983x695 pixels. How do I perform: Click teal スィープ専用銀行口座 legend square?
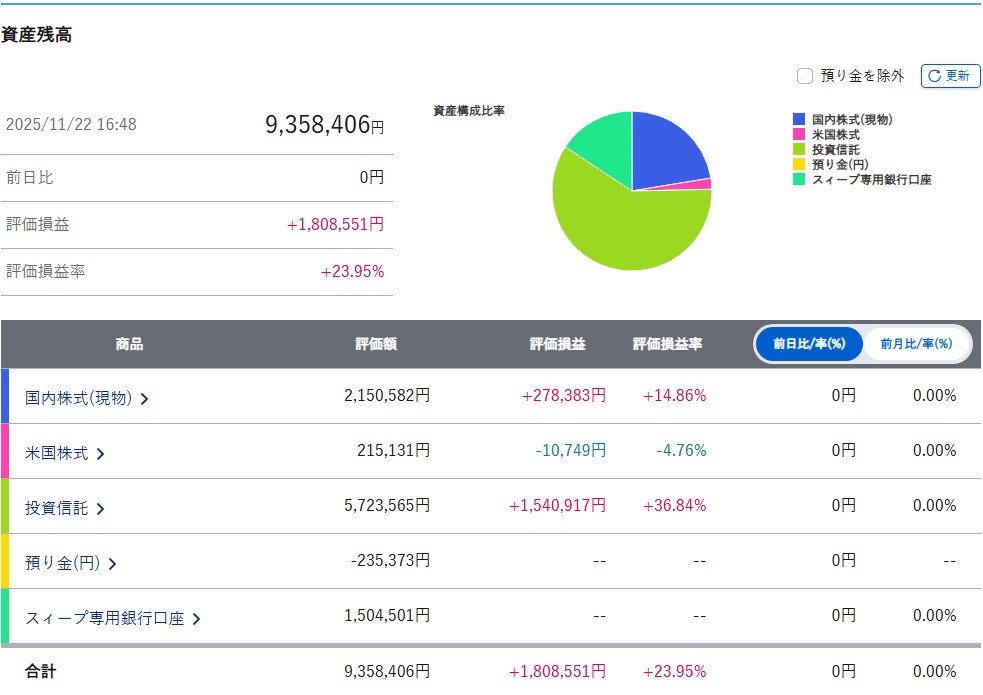point(799,180)
